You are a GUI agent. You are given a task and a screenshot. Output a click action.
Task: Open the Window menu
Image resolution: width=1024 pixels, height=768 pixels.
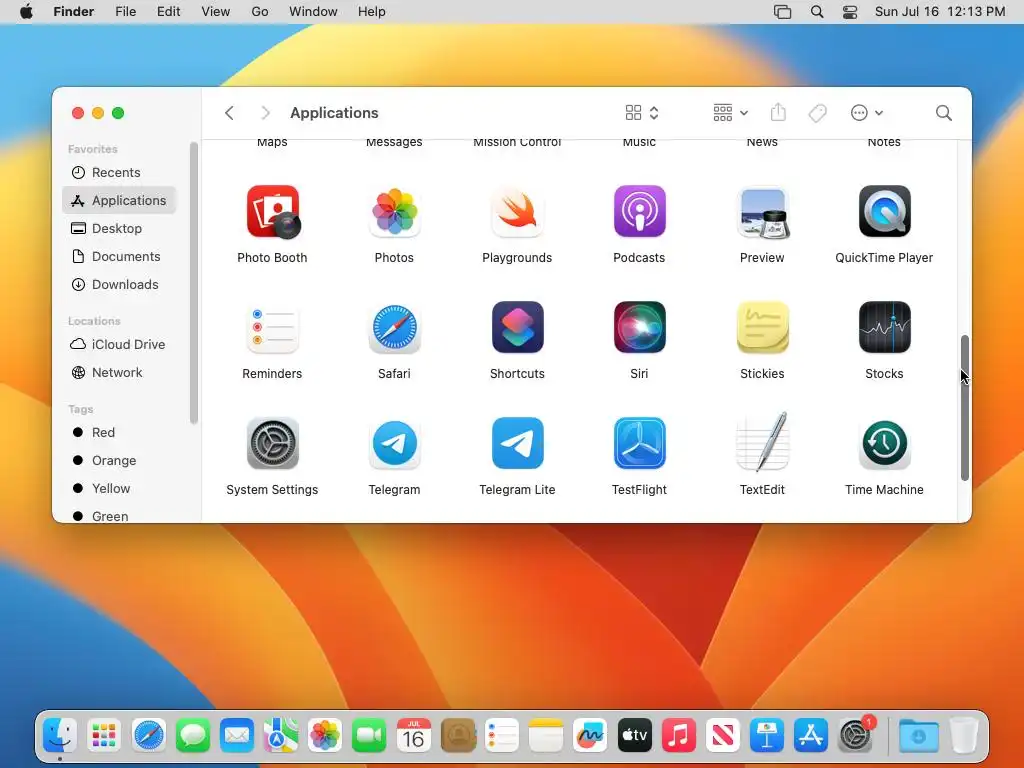(x=313, y=12)
